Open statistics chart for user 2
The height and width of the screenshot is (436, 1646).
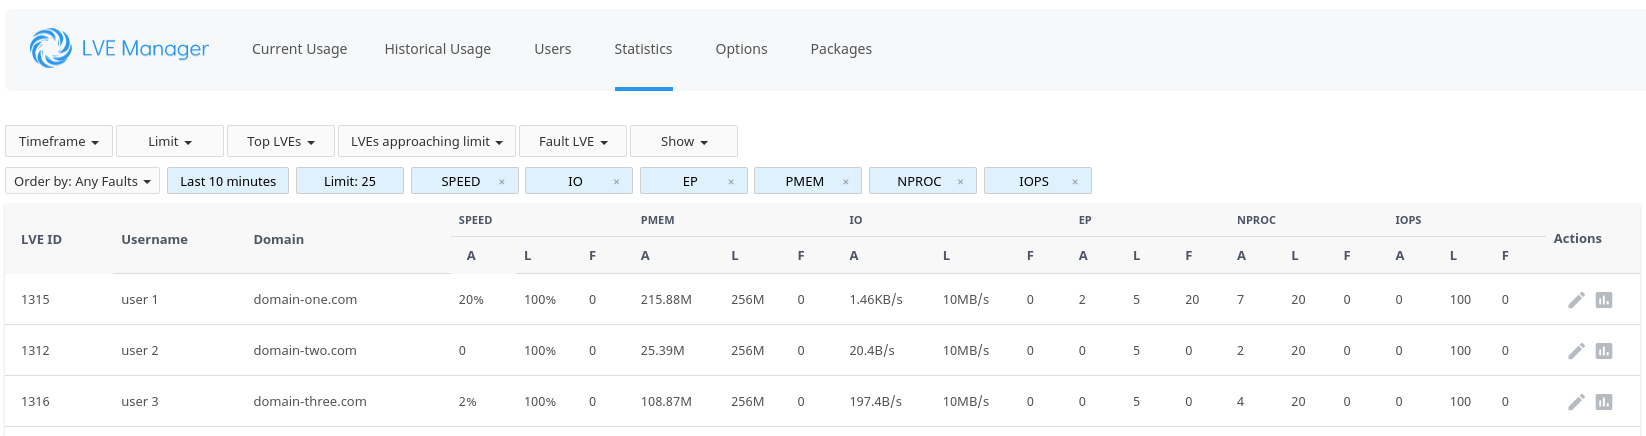pyautogui.click(x=1604, y=351)
